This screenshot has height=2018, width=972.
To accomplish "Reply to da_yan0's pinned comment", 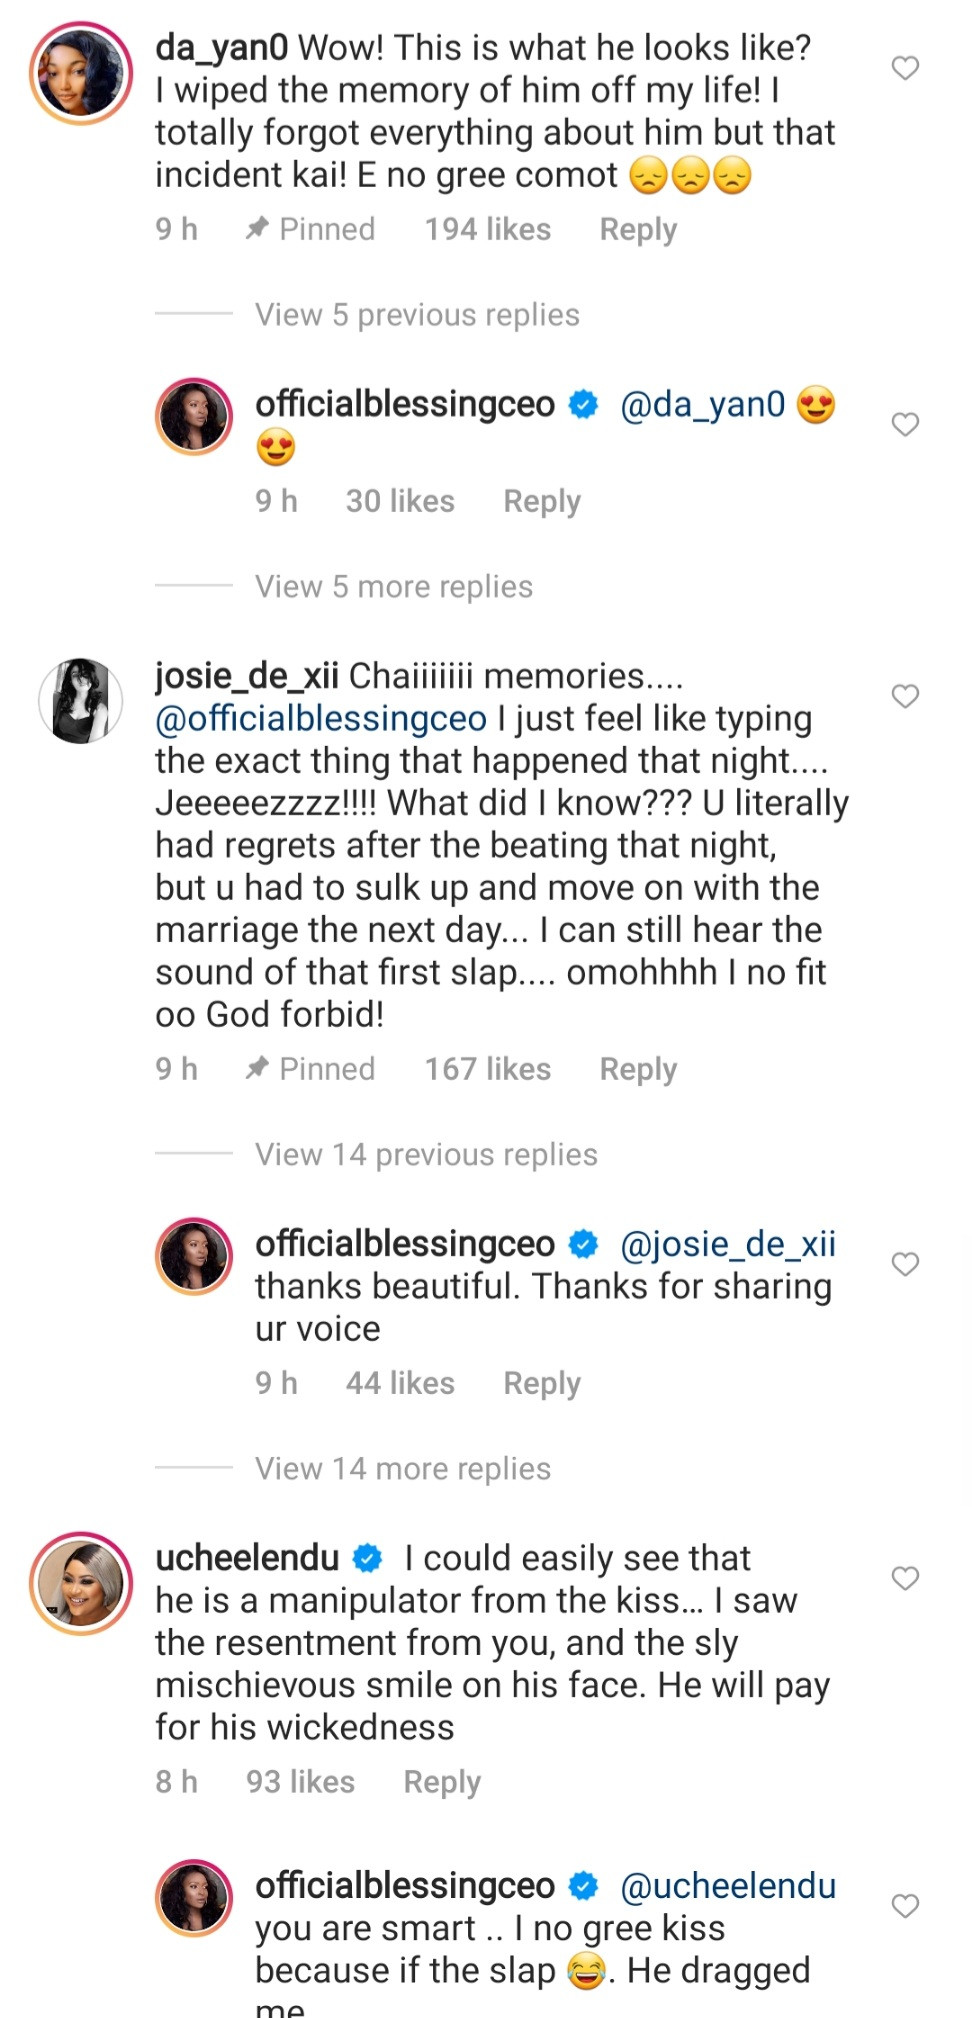I will [638, 230].
